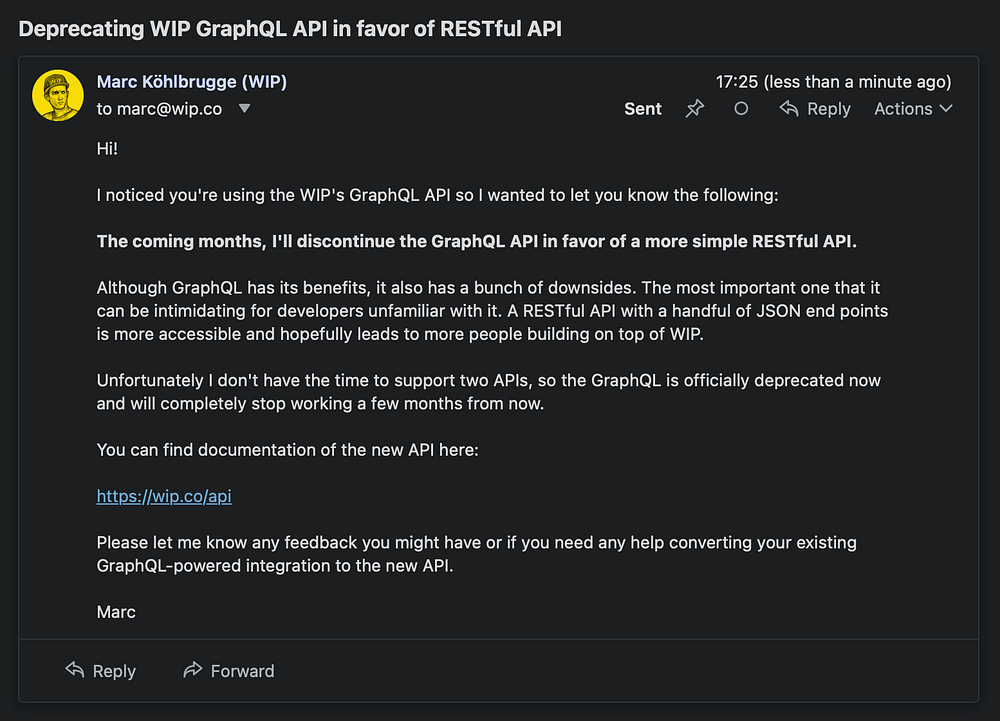Open the Actions dropdown menu

tap(913, 109)
